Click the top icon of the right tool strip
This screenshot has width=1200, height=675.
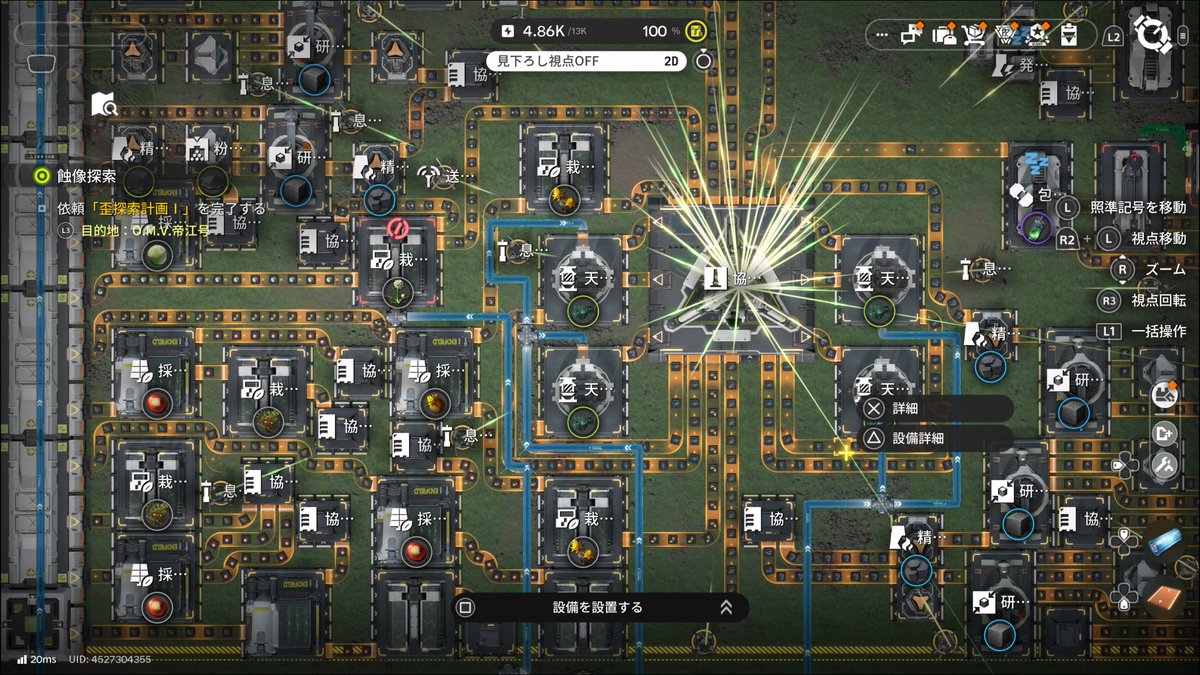point(1165,394)
